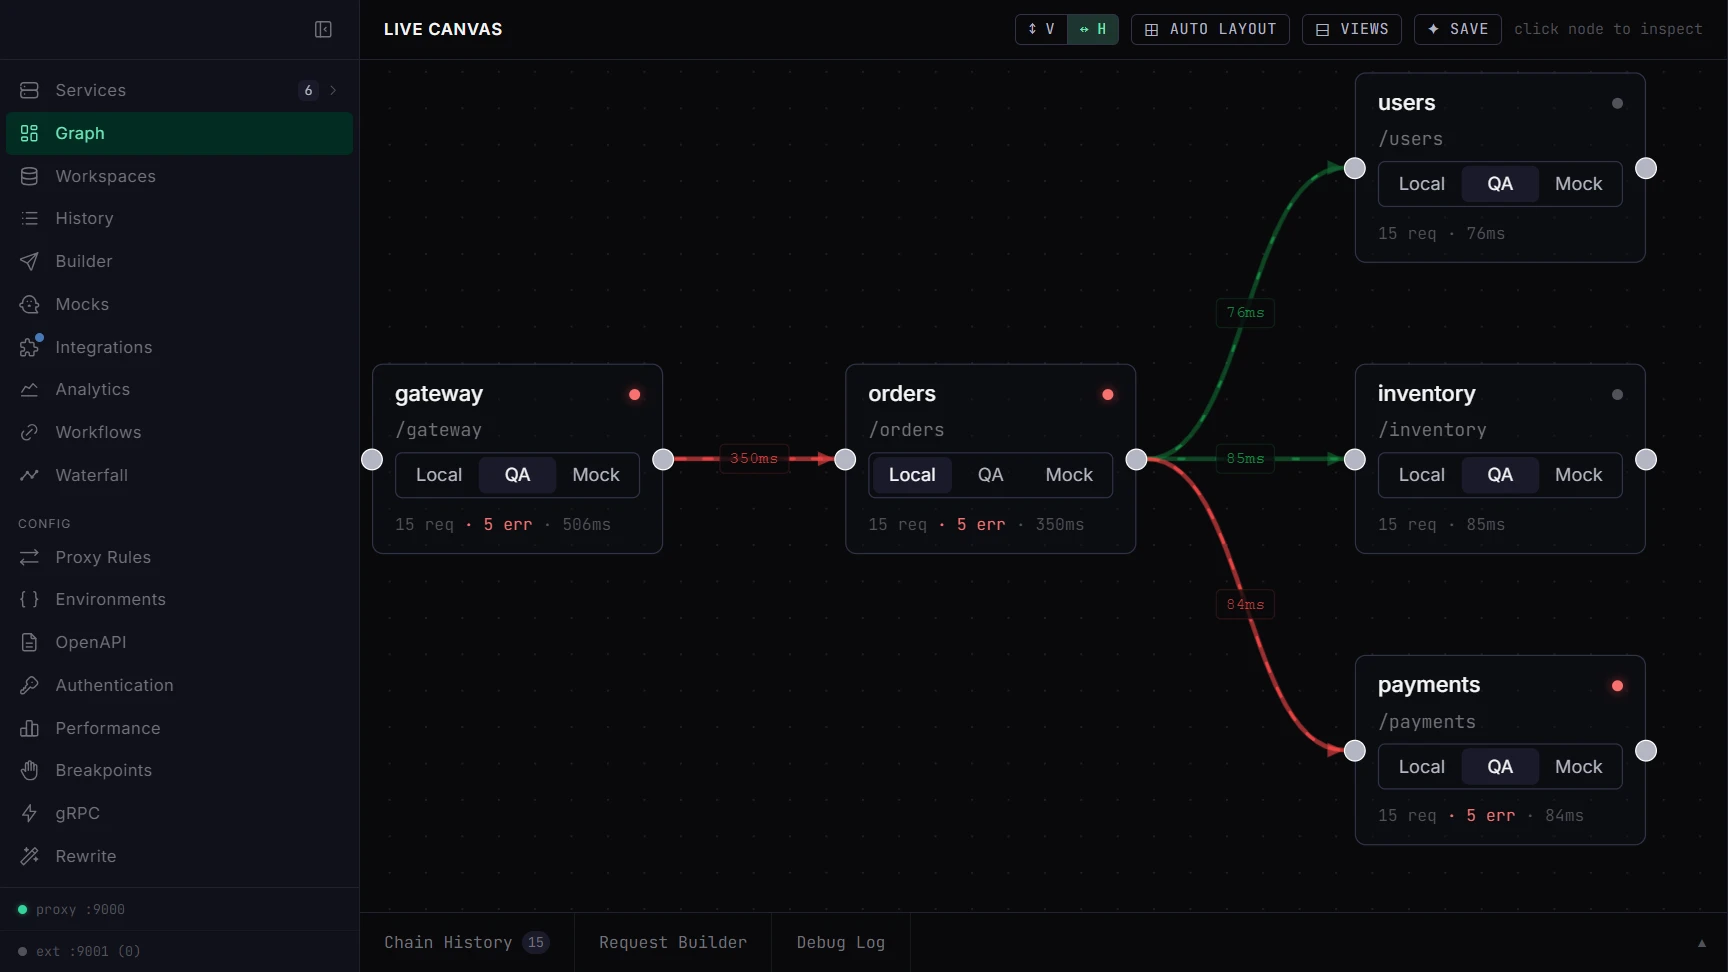This screenshot has height=972, width=1728.
Task: Click inventory node status dot
Action: [x=1617, y=394]
